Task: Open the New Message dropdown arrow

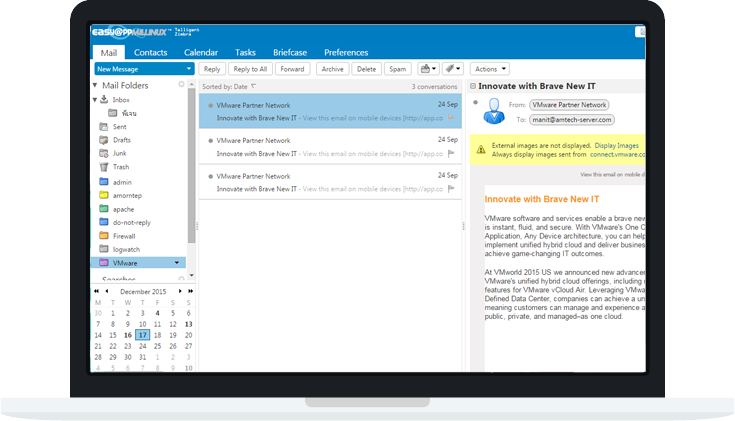Action: click(x=188, y=69)
